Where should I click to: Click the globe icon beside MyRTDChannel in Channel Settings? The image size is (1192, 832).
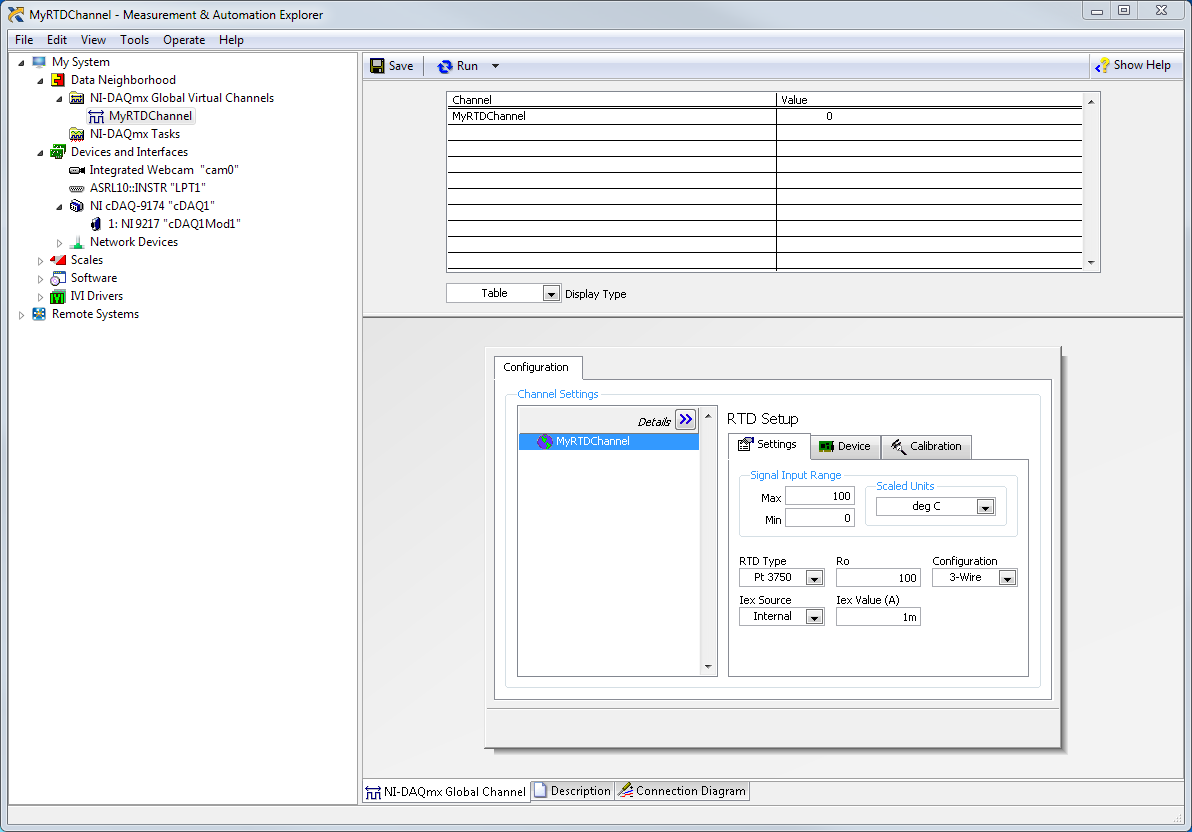pyautogui.click(x=544, y=442)
